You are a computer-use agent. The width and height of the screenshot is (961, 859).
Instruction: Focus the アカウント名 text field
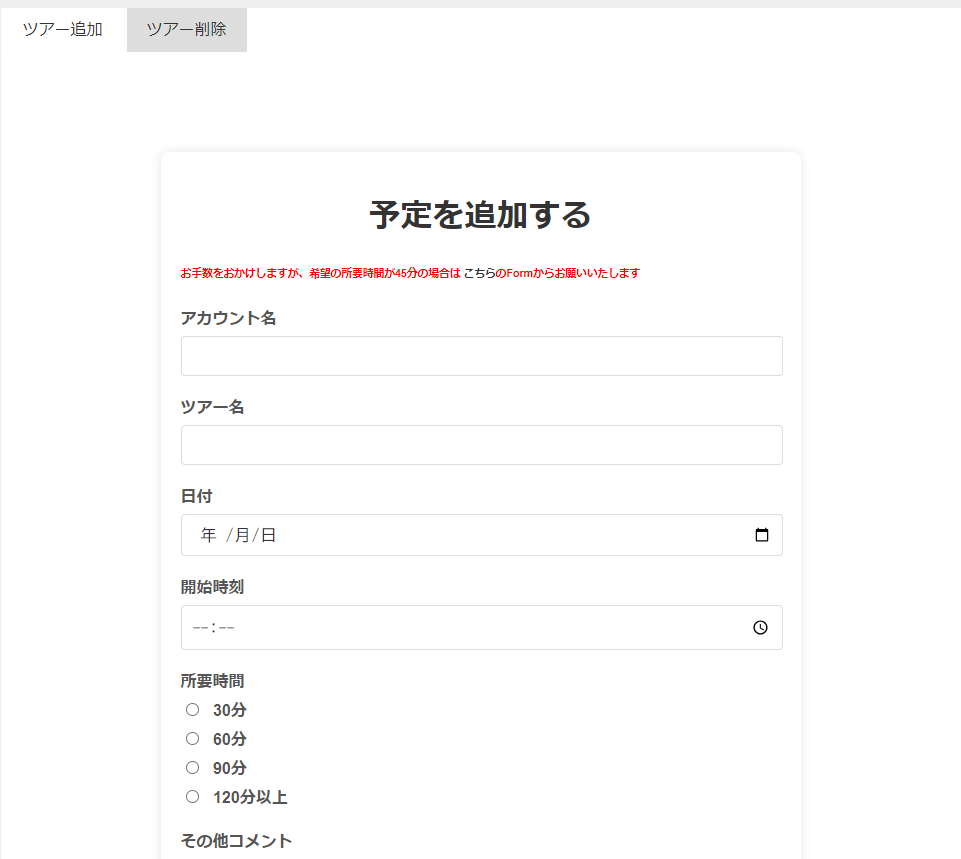tap(482, 356)
